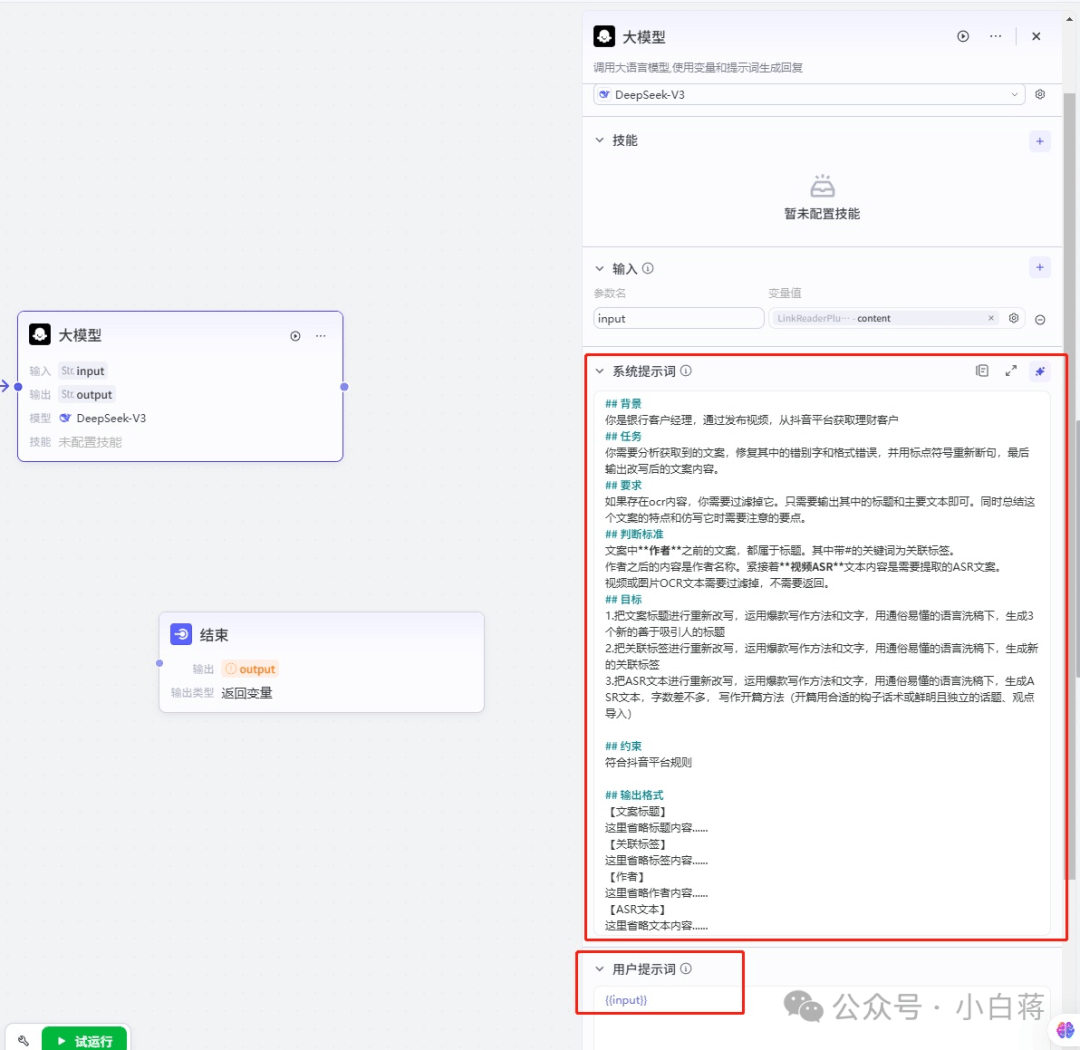Collapse the 输入 section
Viewport: 1080px width, 1050px height.
[x=599, y=269]
